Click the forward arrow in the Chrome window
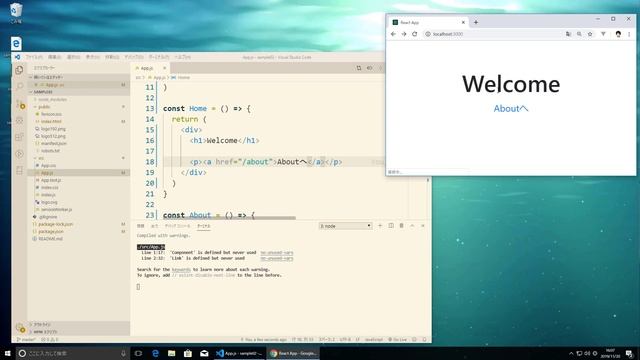Viewport: 640px width, 360px height. [x=404, y=34]
